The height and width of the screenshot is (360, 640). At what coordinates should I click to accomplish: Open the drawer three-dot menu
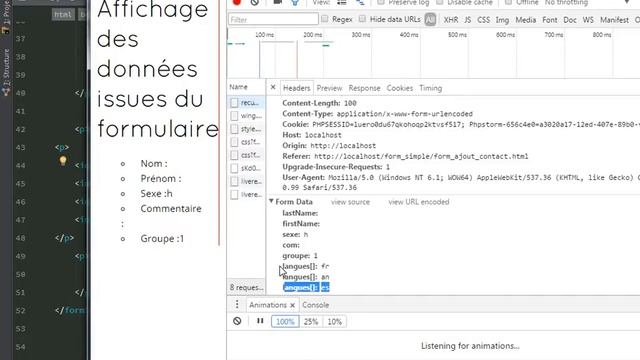(237, 304)
